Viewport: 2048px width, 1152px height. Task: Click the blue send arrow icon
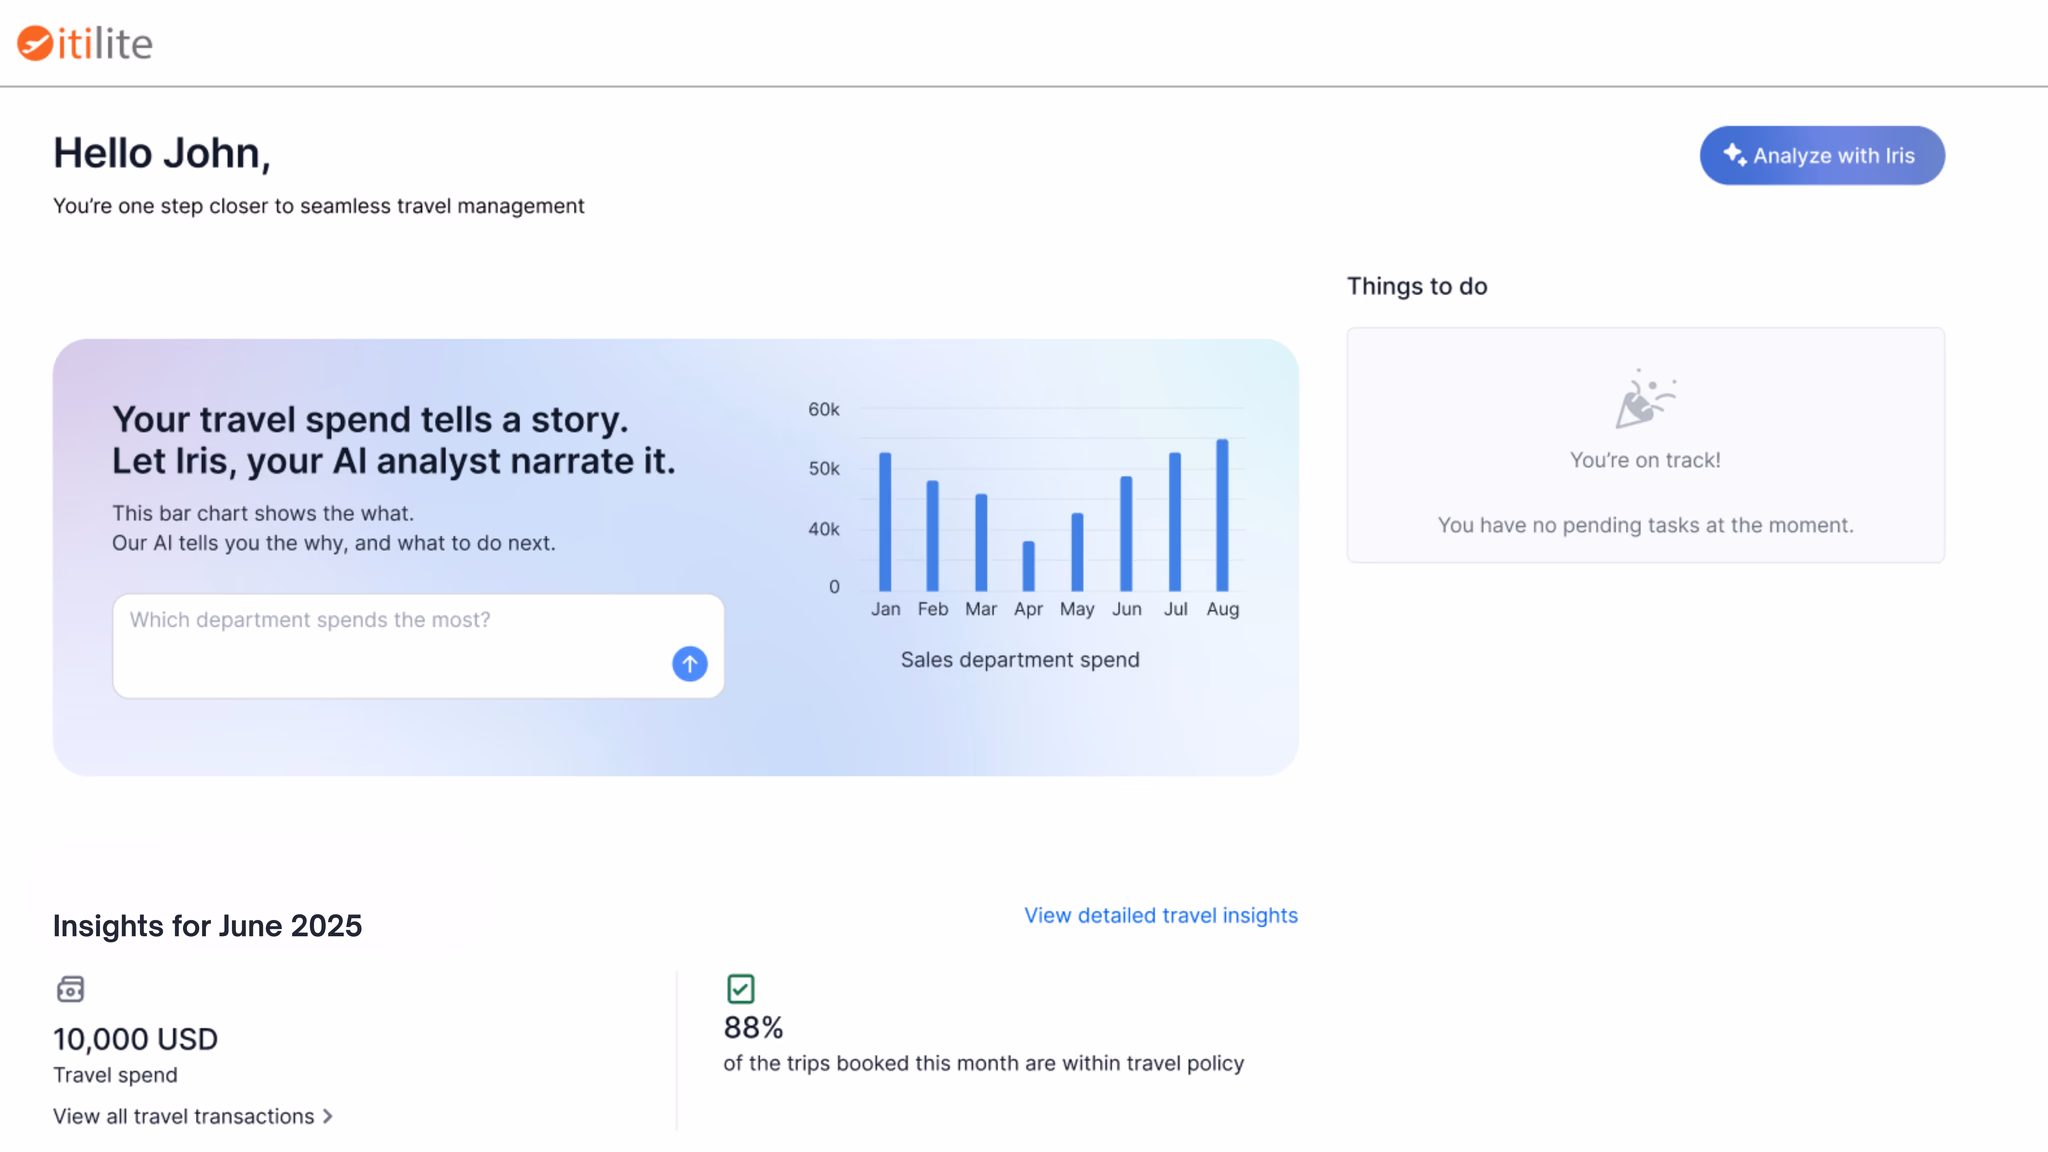coord(689,663)
